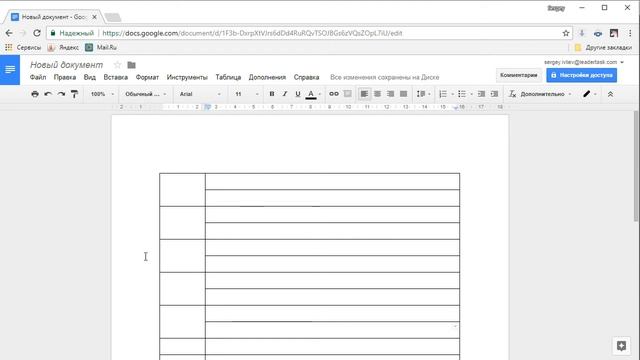Screen dimensions: 640x360
Task: Open the Инструменты menu
Action: click(187, 77)
